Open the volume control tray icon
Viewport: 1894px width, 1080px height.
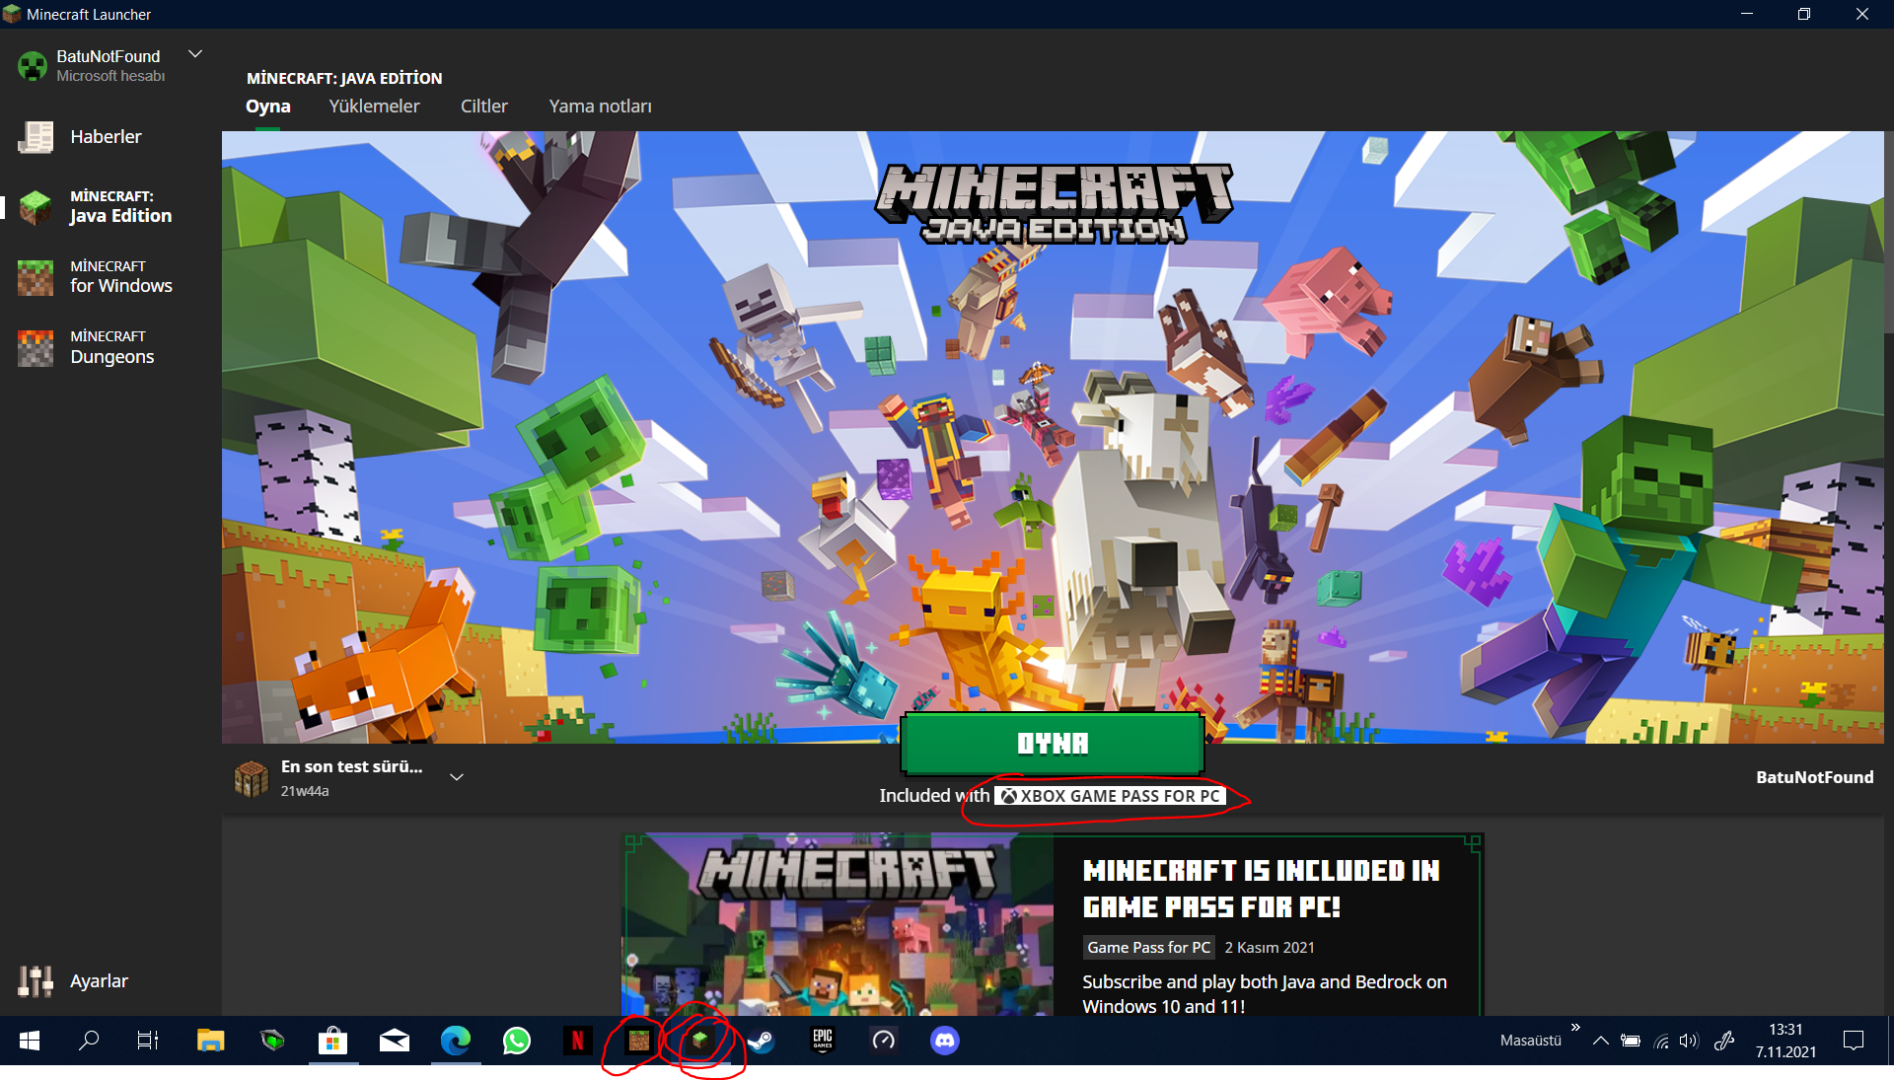(1689, 1041)
